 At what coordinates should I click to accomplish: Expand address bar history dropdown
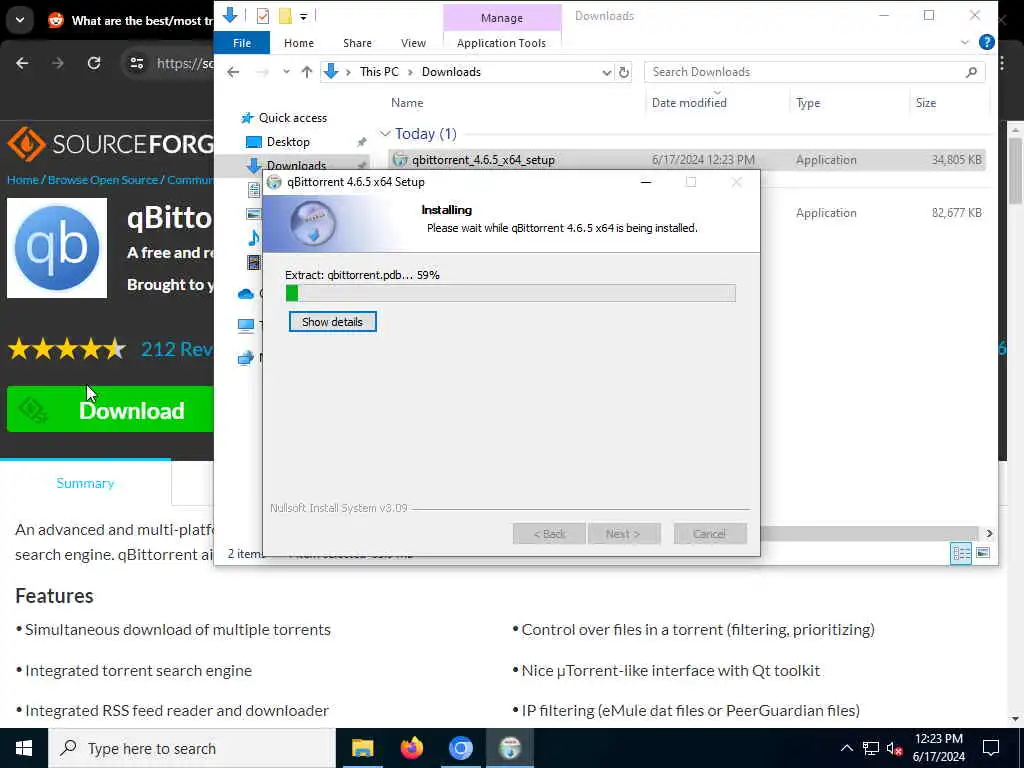coord(607,72)
